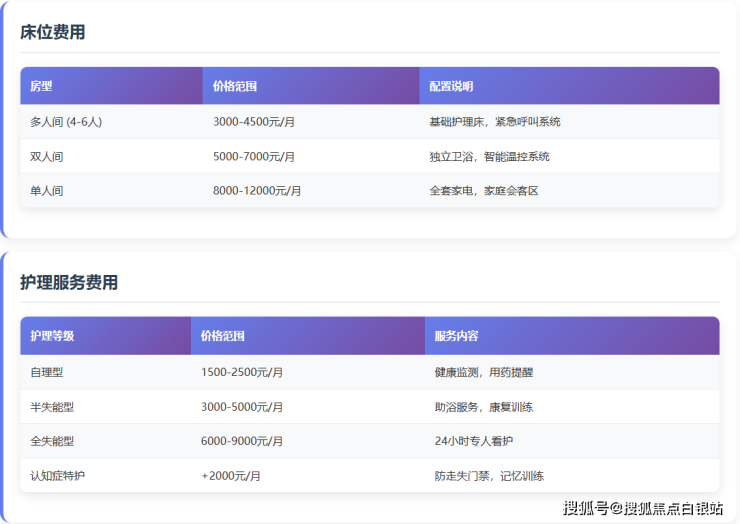Click the 双人间 room type cell
The image size is (740, 524).
tap(47, 157)
